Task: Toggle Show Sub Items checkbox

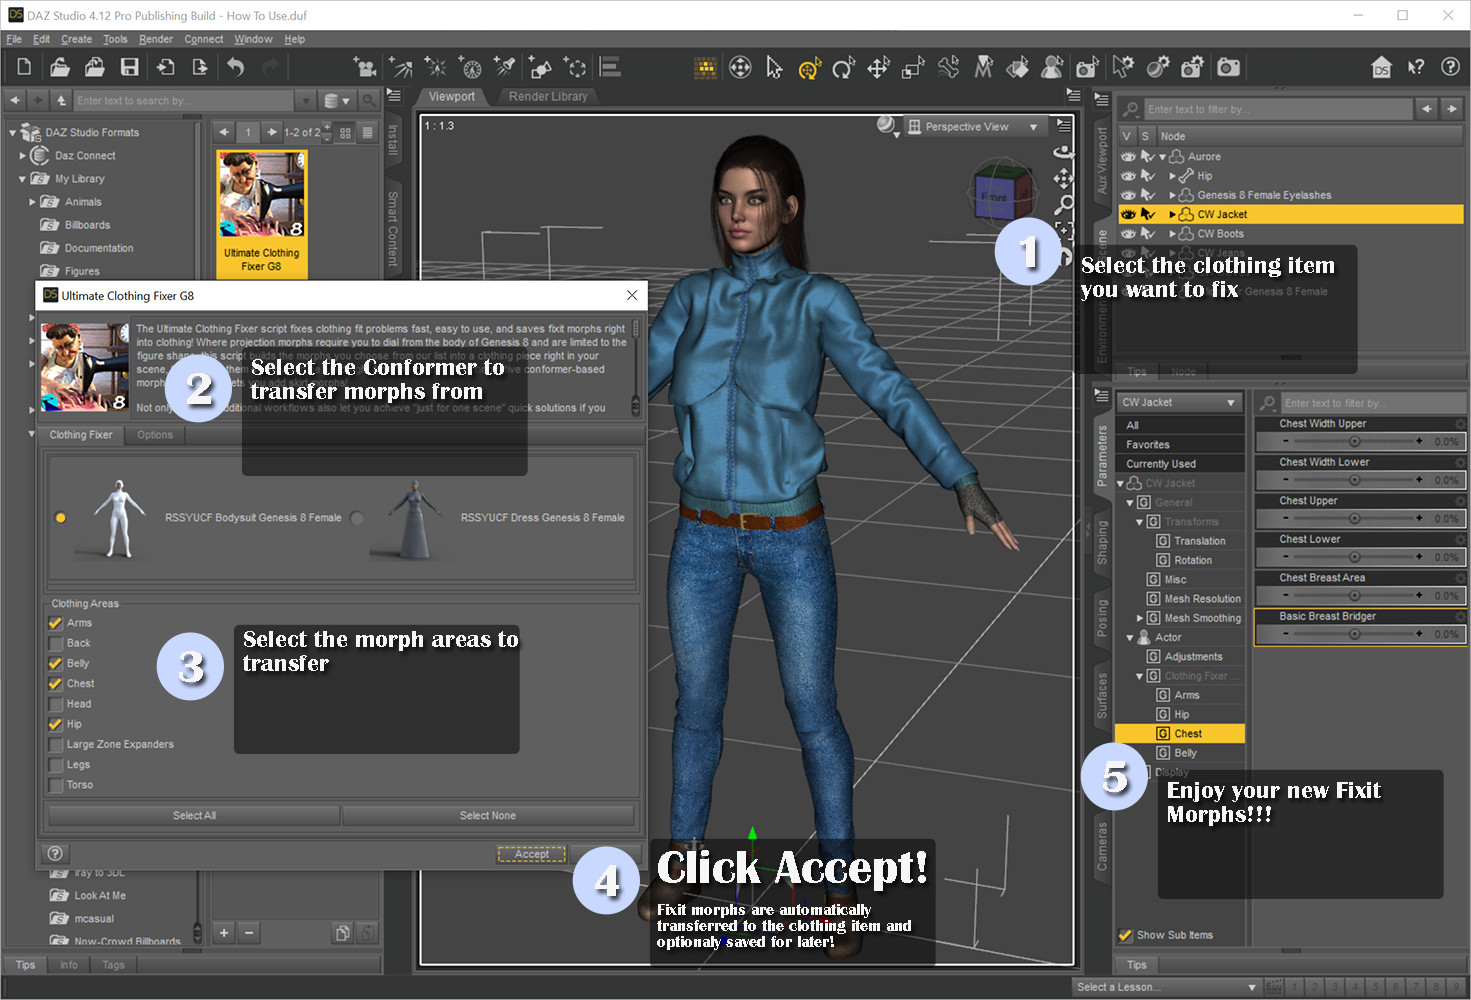Action: pyautogui.click(x=1125, y=935)
